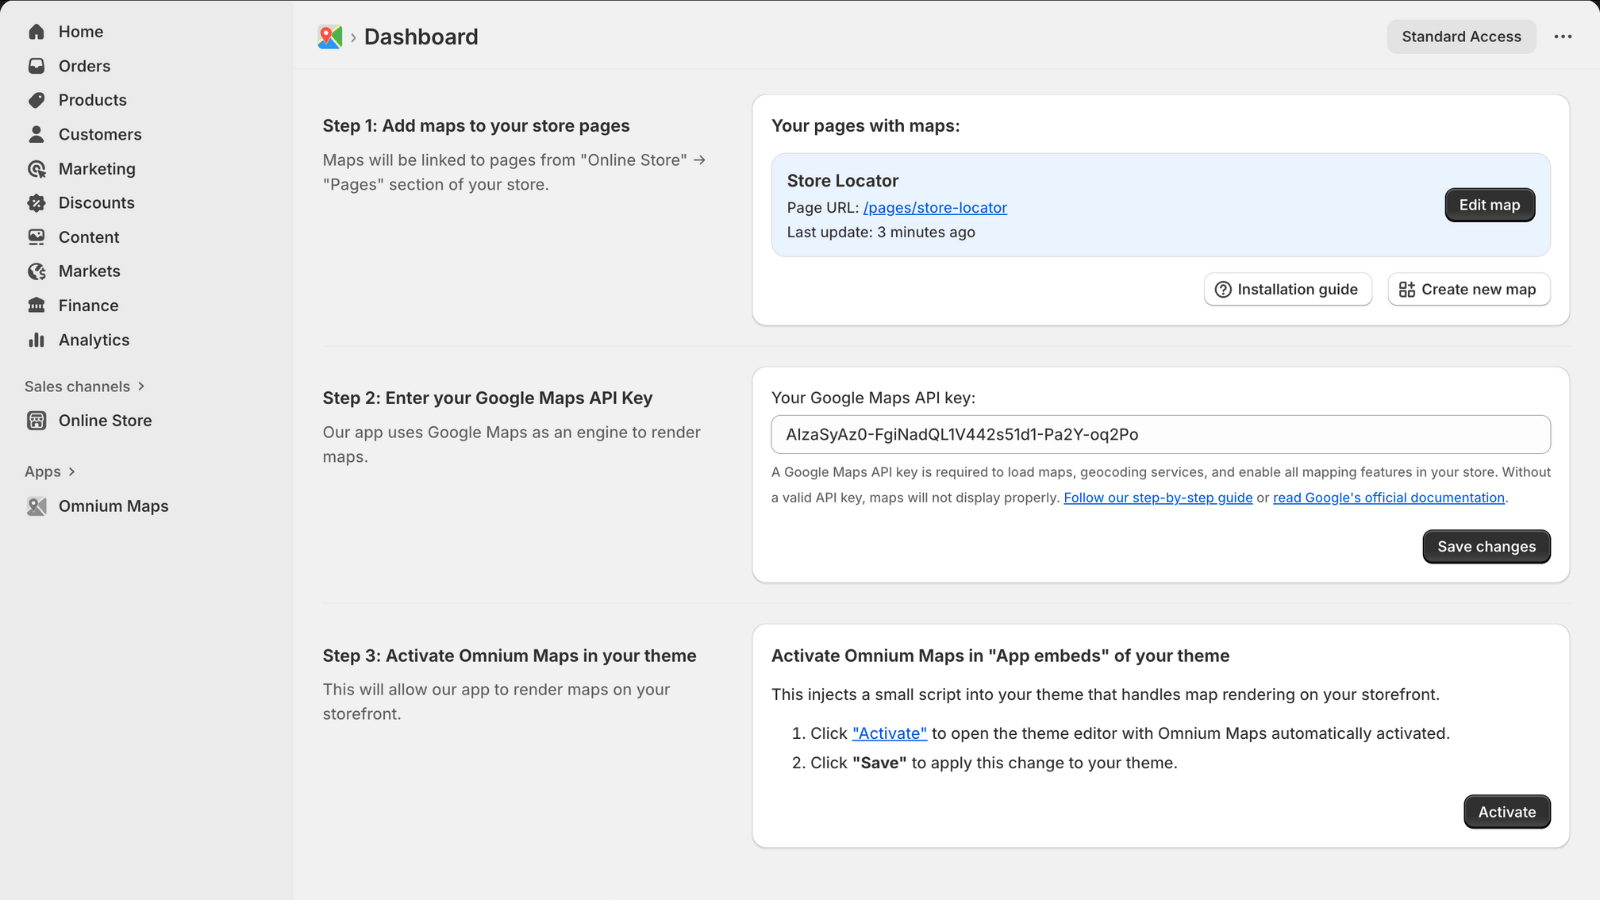Open the Finance bank icon
Screen dimensions: 1600x900
pos(37,306)
